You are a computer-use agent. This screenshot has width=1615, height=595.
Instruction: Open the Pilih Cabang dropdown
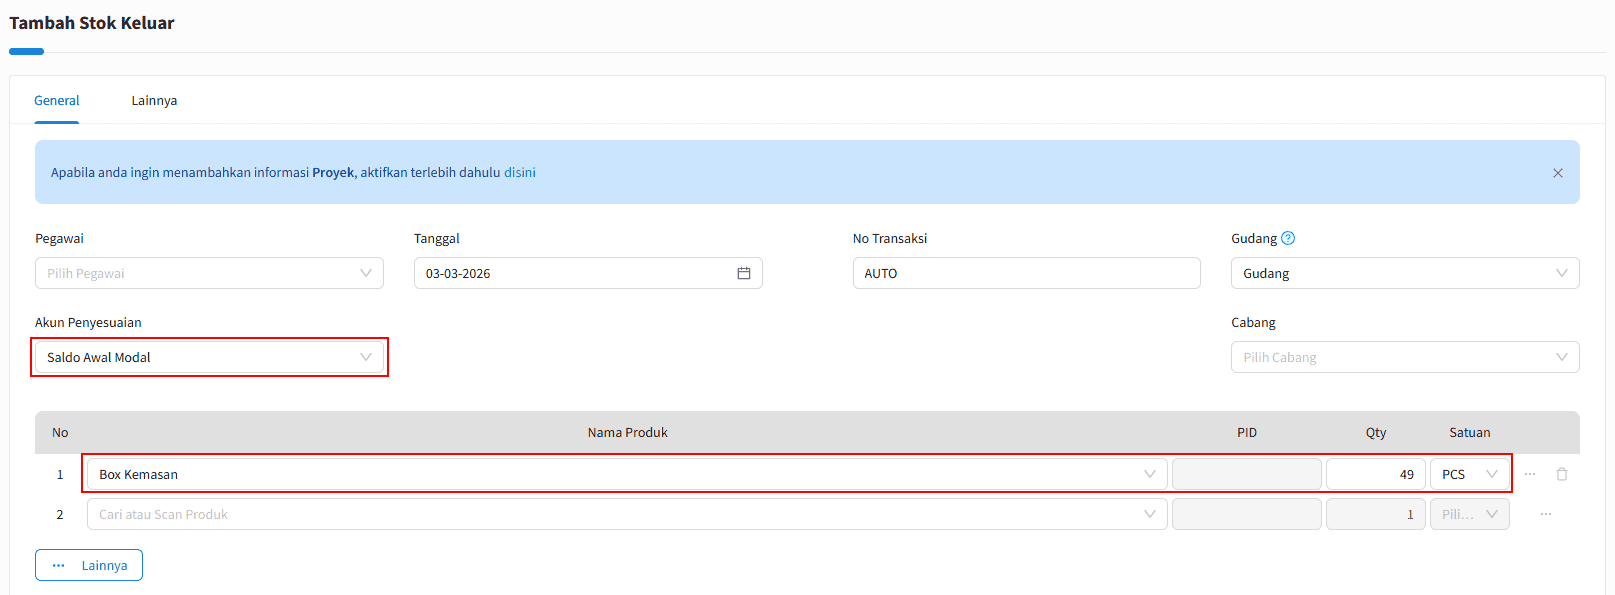tap(1404, 357)
